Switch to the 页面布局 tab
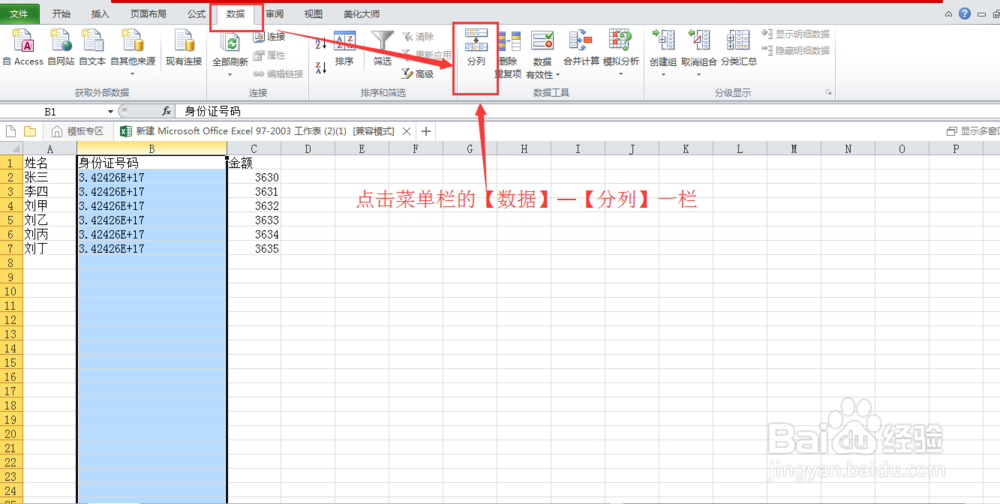The image size is (1000, 504). tap(148, 13)
